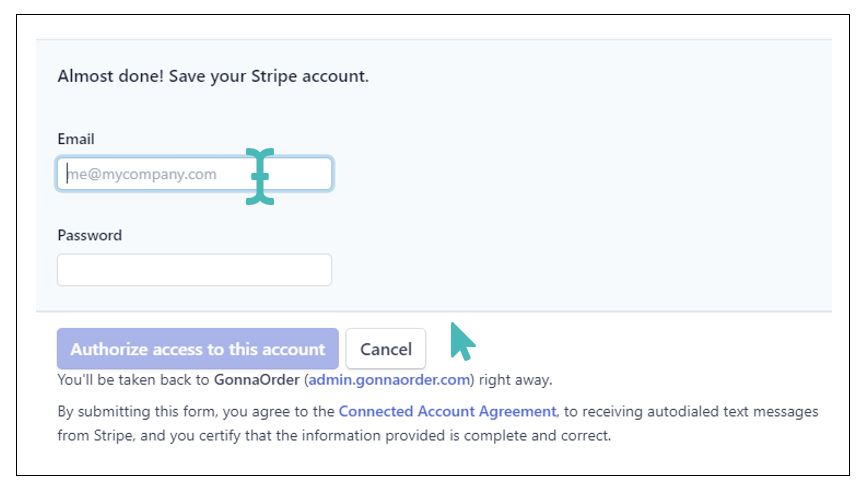Open the admin.gonnaorder.com link

389,380
